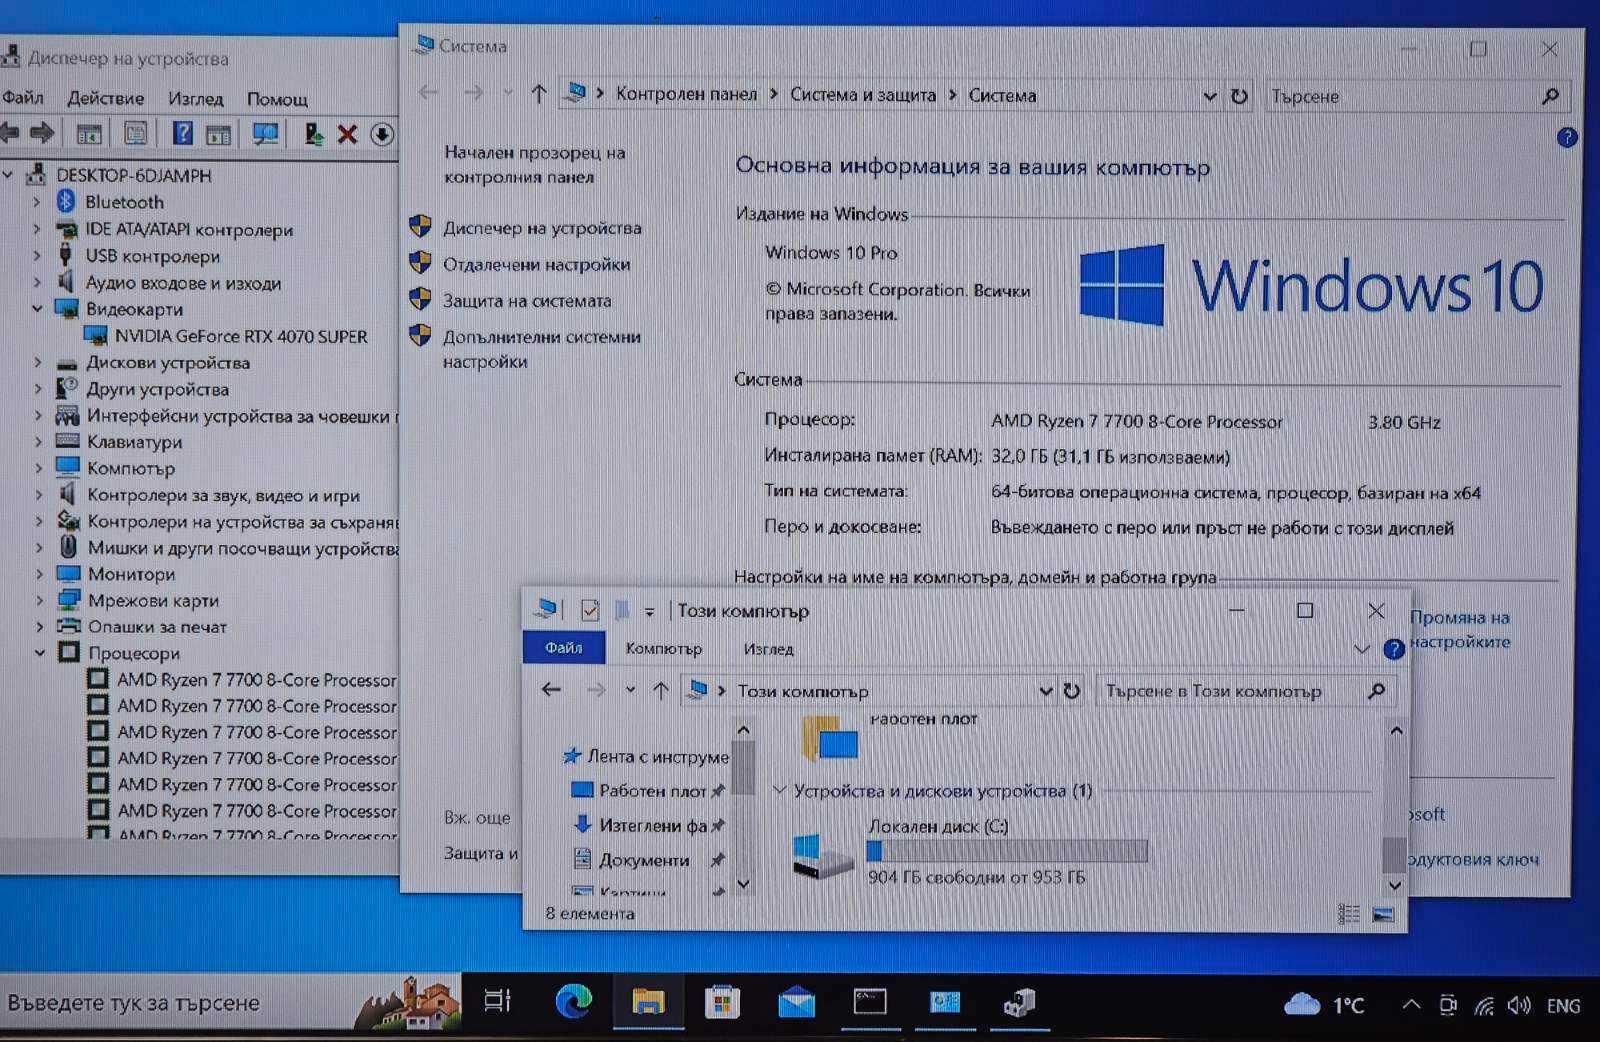1600x1042 pixels.
Task: Click Начален прозорец на контролния панел link
Action: pyautogui.click(x=534, y=164)
